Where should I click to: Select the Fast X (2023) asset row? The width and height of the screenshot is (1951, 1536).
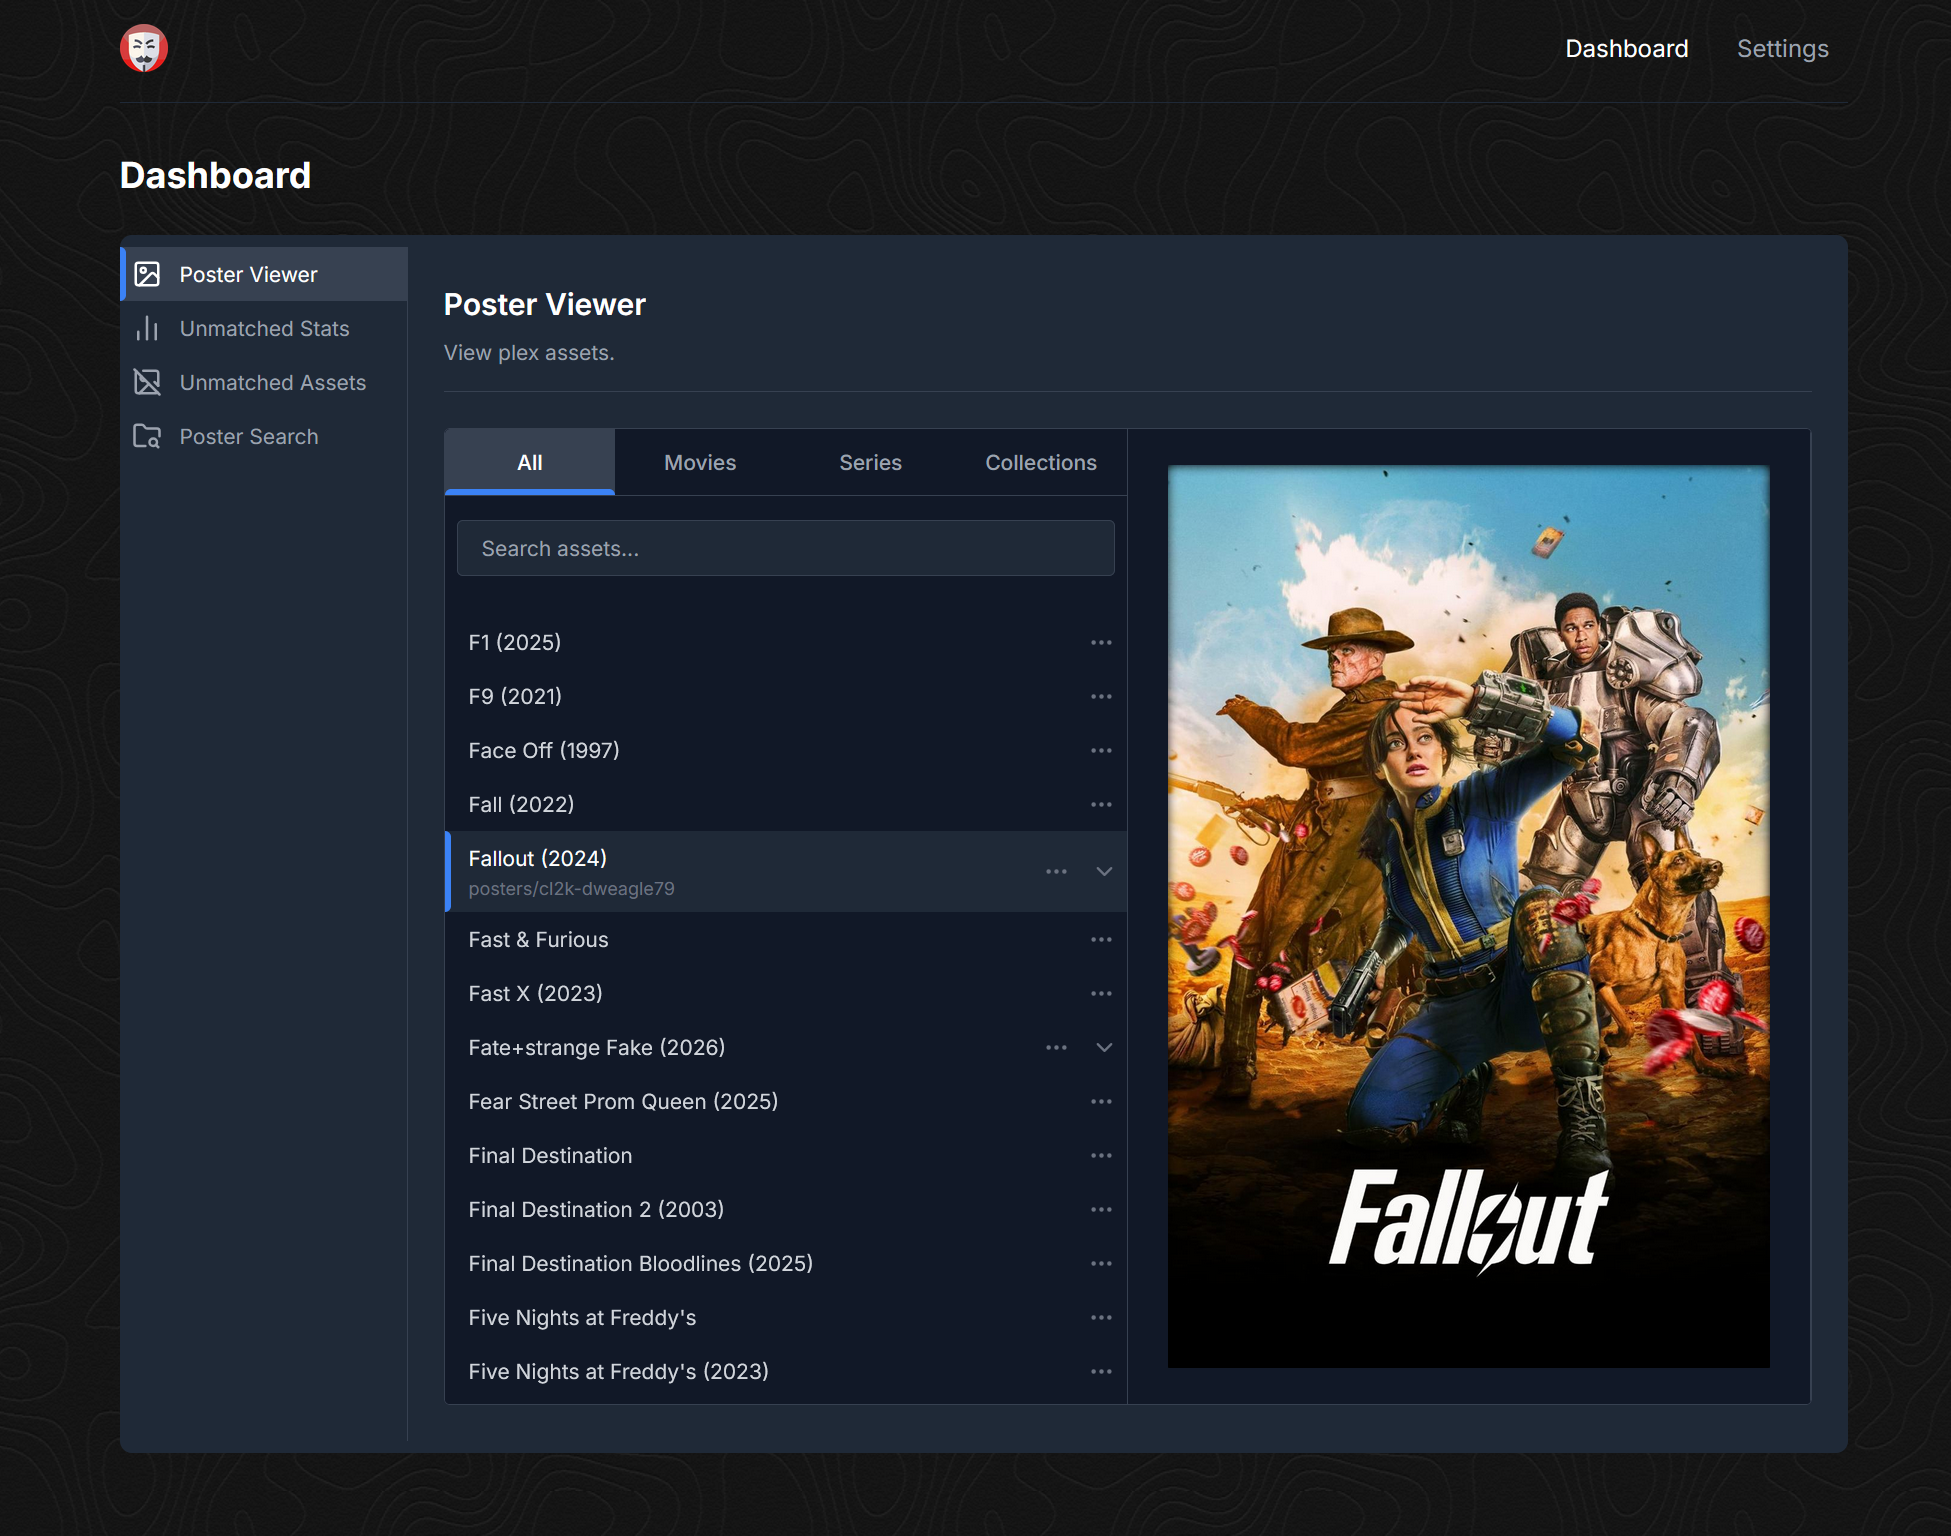786,993
